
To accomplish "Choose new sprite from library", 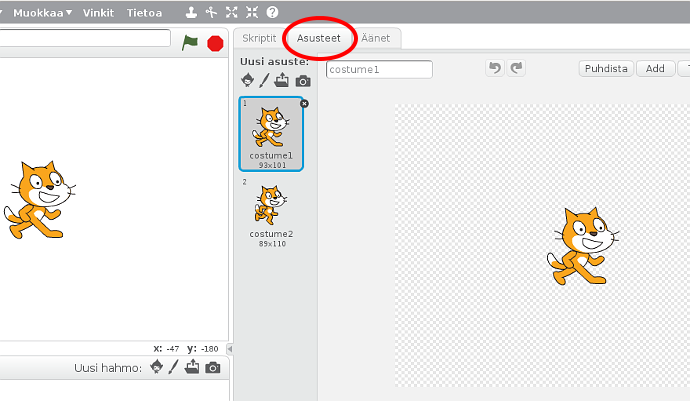I will tap(156, 367).
